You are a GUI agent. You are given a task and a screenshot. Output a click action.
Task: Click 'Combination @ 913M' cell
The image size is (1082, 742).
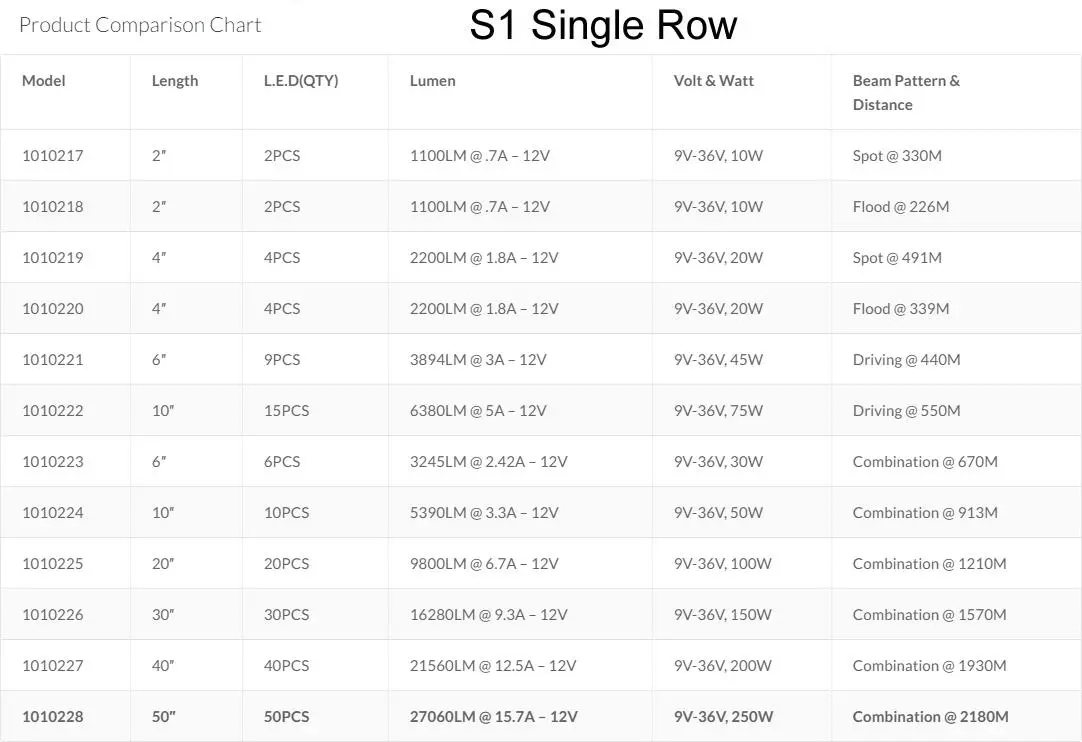[x=925, y=513]
